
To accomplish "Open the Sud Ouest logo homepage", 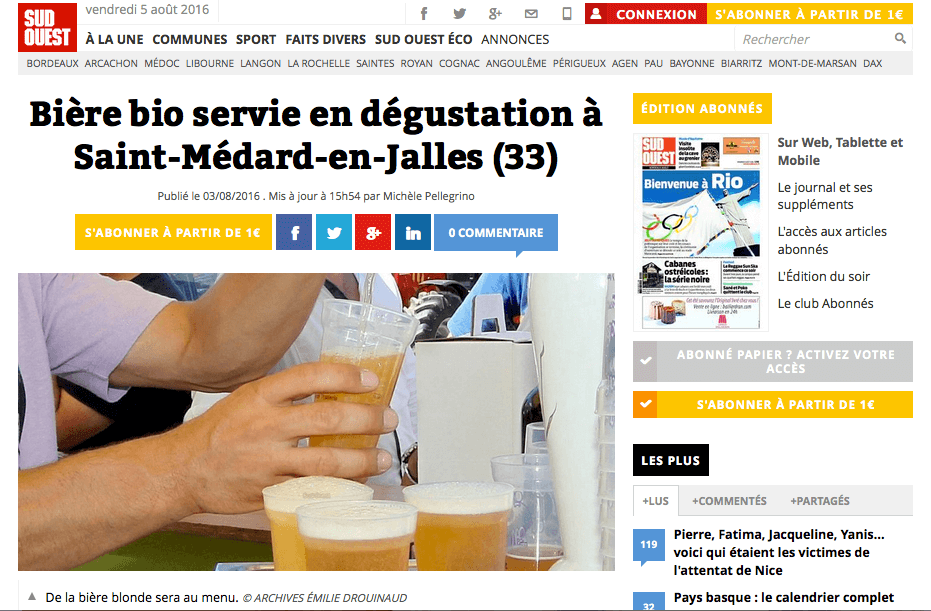I will coord(48,27).
